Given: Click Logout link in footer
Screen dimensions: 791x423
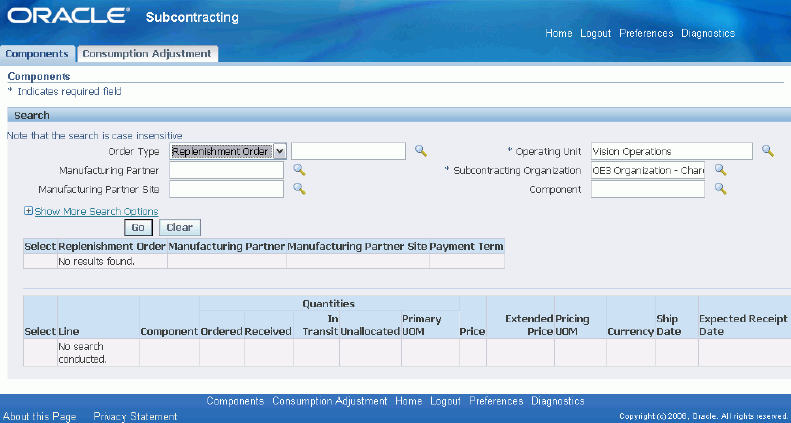Looking at the screenshot, I should click(x=445, y=401).
